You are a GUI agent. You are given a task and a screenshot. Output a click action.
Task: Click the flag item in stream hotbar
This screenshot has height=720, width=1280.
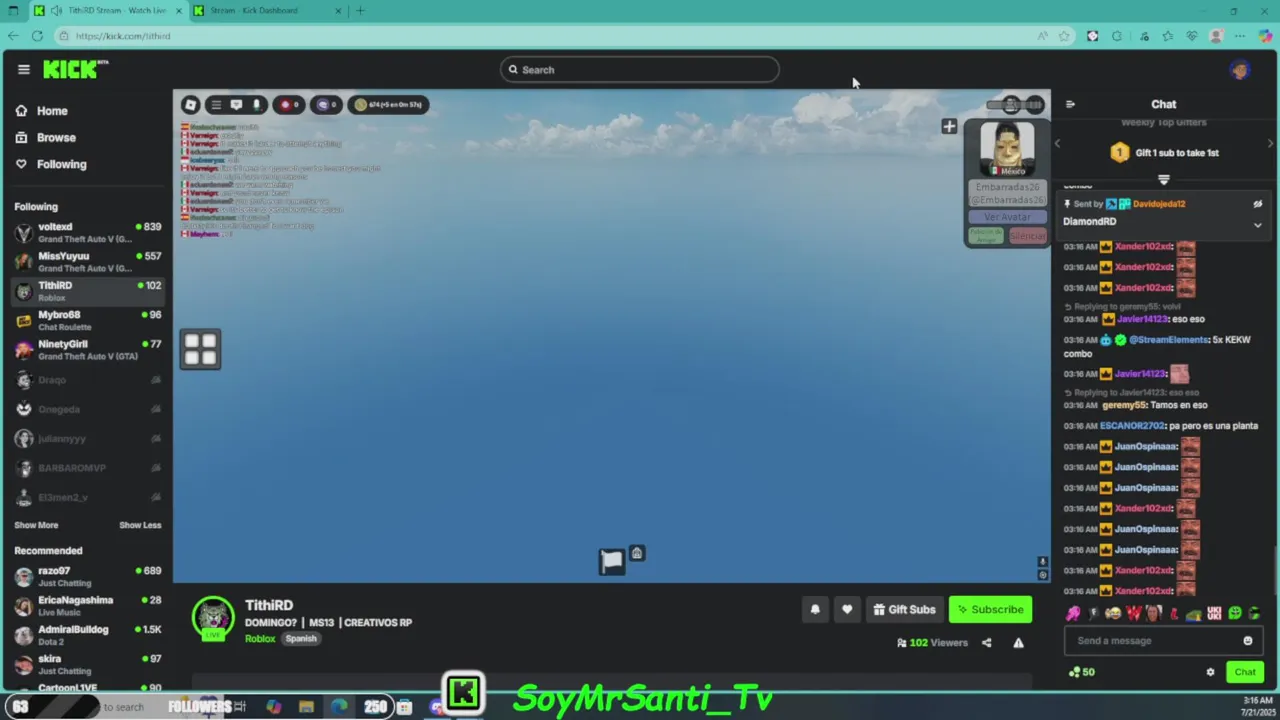pos(612,561)
